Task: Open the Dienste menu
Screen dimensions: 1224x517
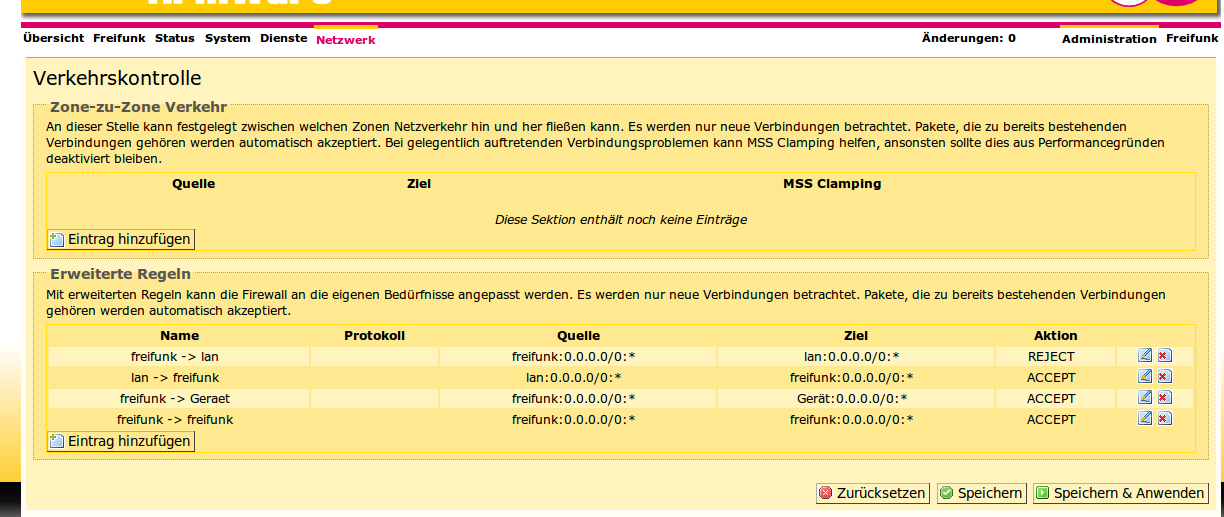Action: [x=283, y=38]
